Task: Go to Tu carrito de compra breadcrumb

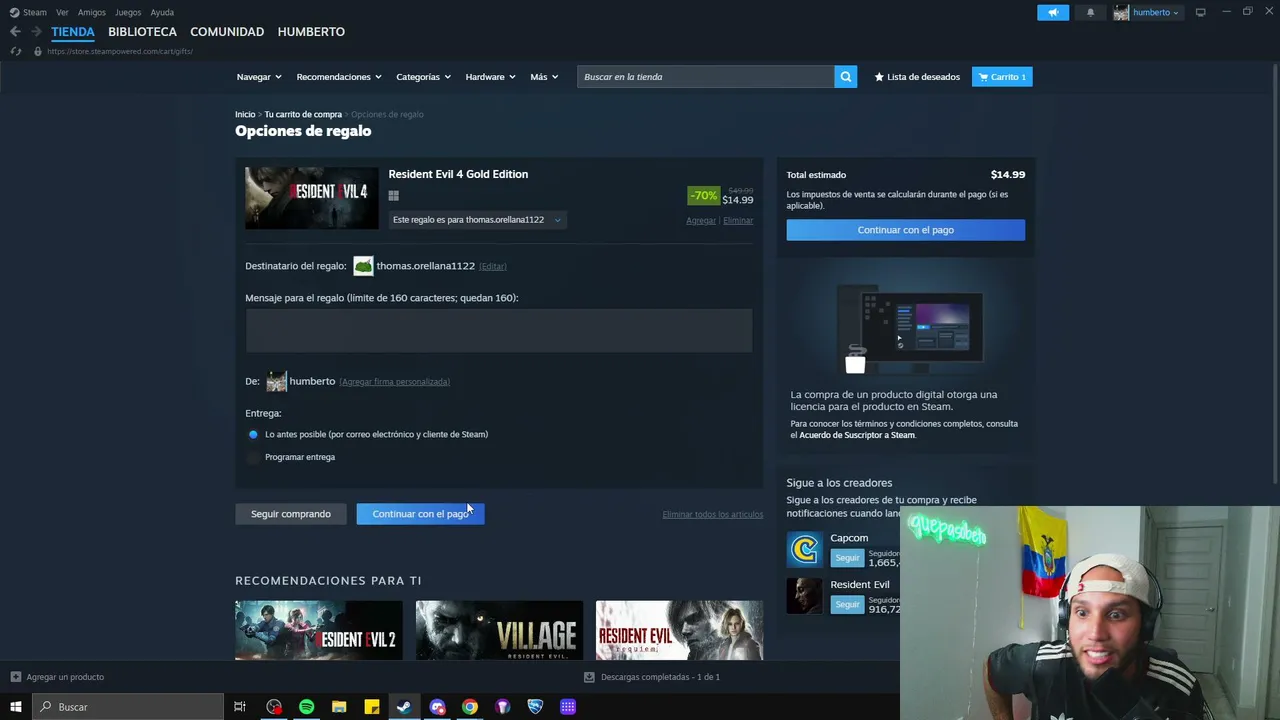Action: (303, 115)
